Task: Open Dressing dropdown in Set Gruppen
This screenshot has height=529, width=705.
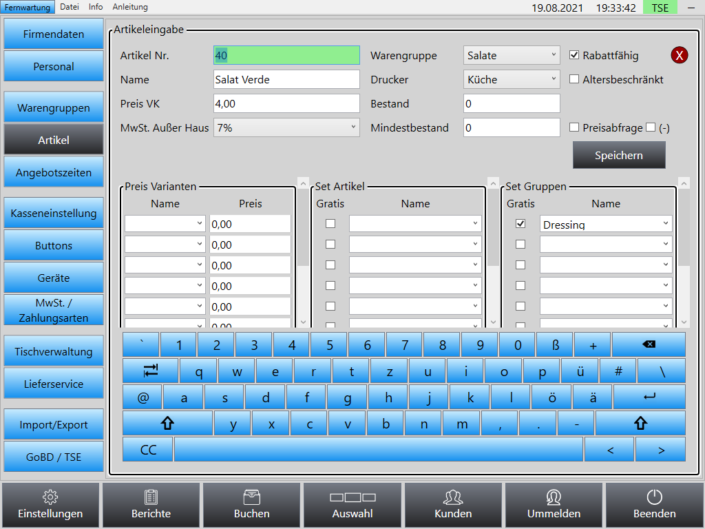Action: pyautogui.click(x=606, y=224)
